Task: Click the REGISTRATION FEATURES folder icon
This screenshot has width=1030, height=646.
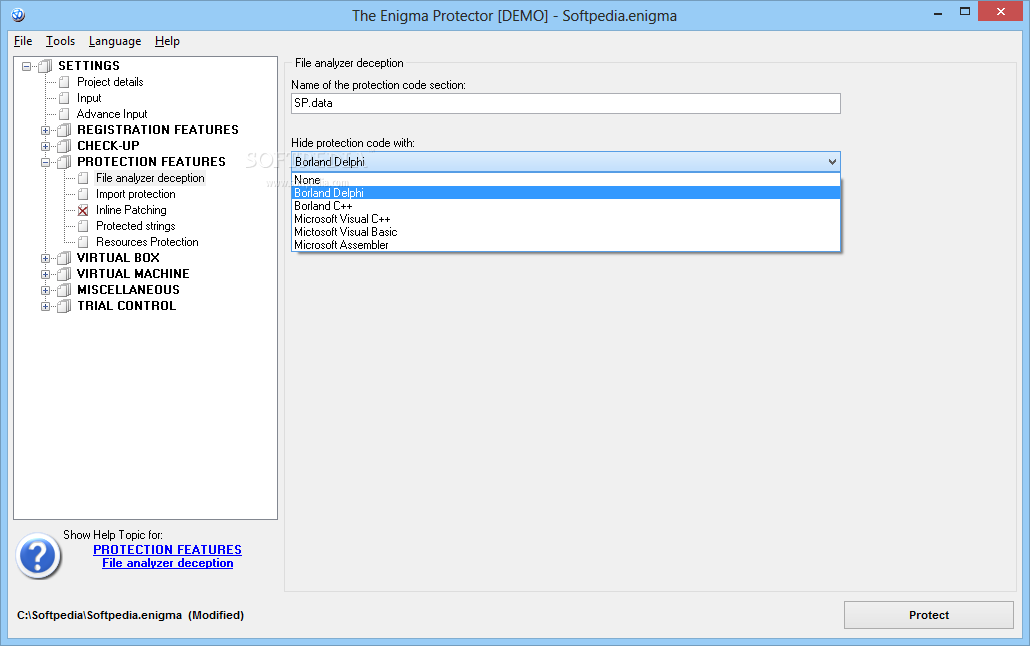Action: pyautogui.click(x=64, y=130)
